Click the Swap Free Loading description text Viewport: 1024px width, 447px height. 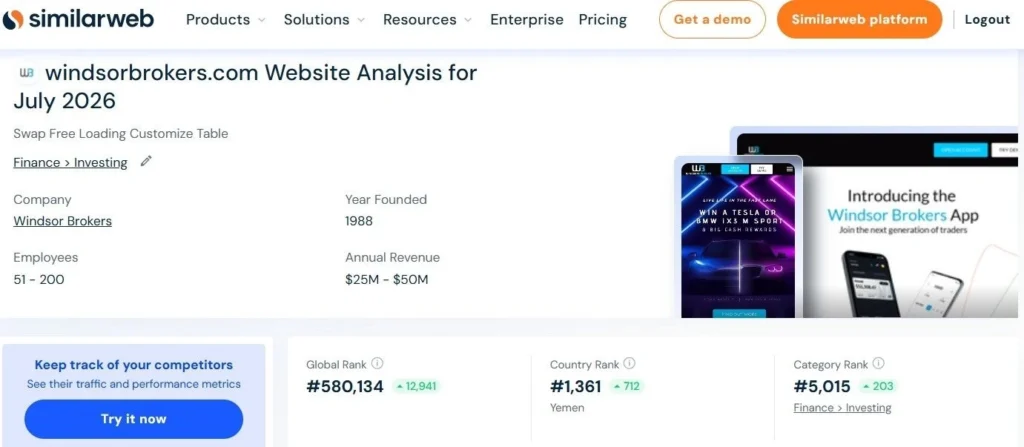tap(121, 134)
